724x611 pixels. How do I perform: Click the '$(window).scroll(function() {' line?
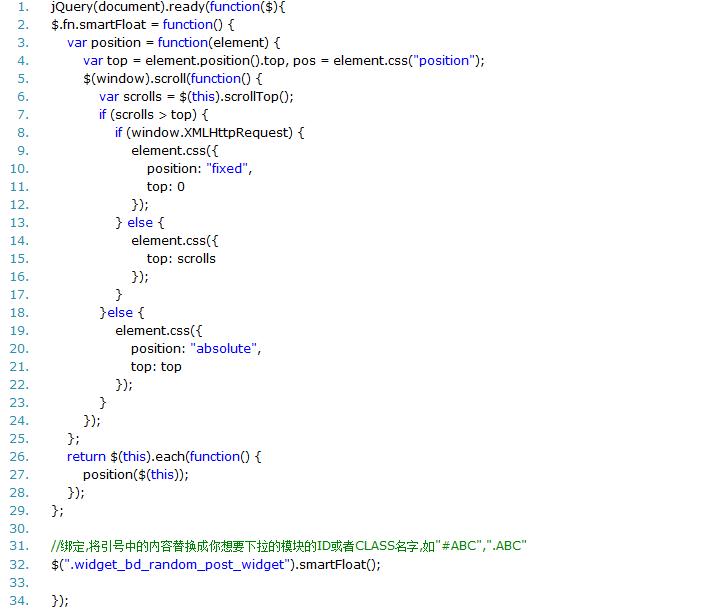pyautogui.click(x=173, y=79)
